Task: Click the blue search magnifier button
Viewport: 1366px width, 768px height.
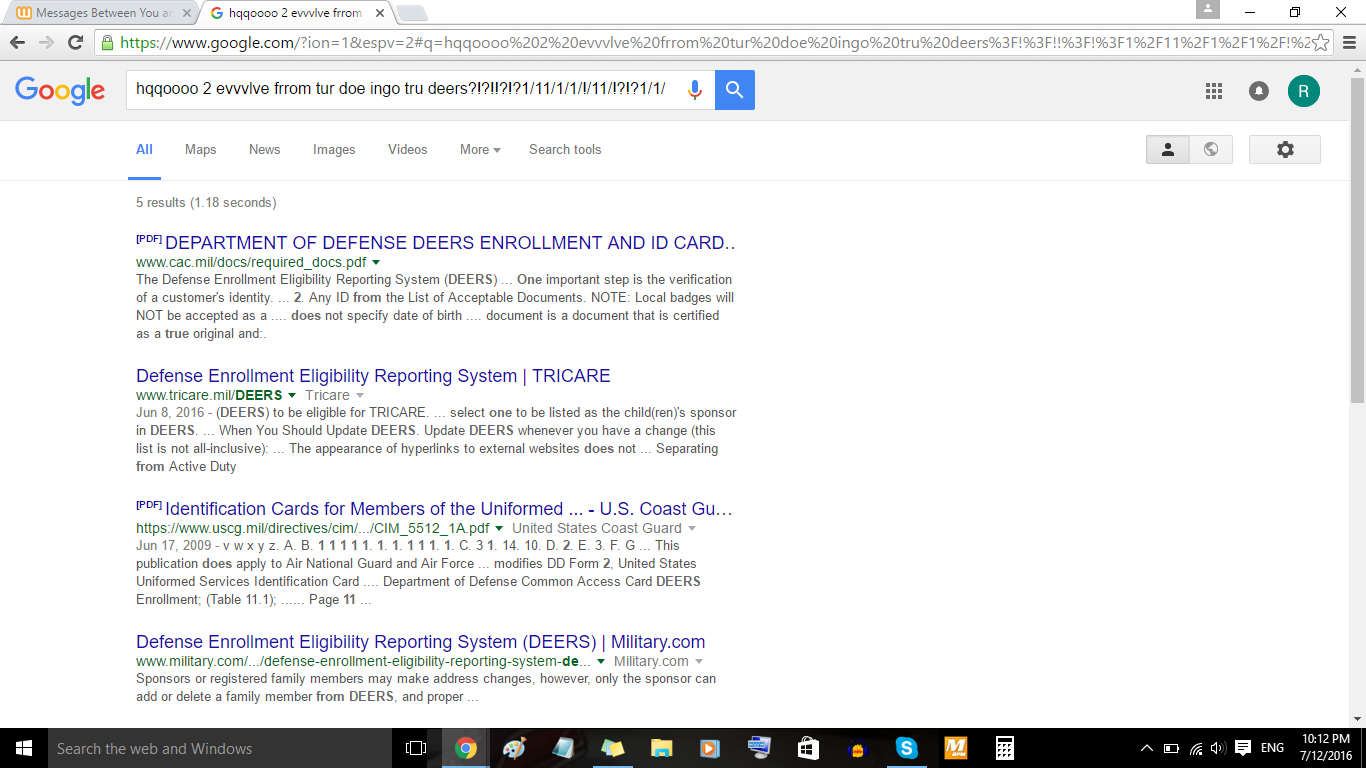Action: point(735,90)
